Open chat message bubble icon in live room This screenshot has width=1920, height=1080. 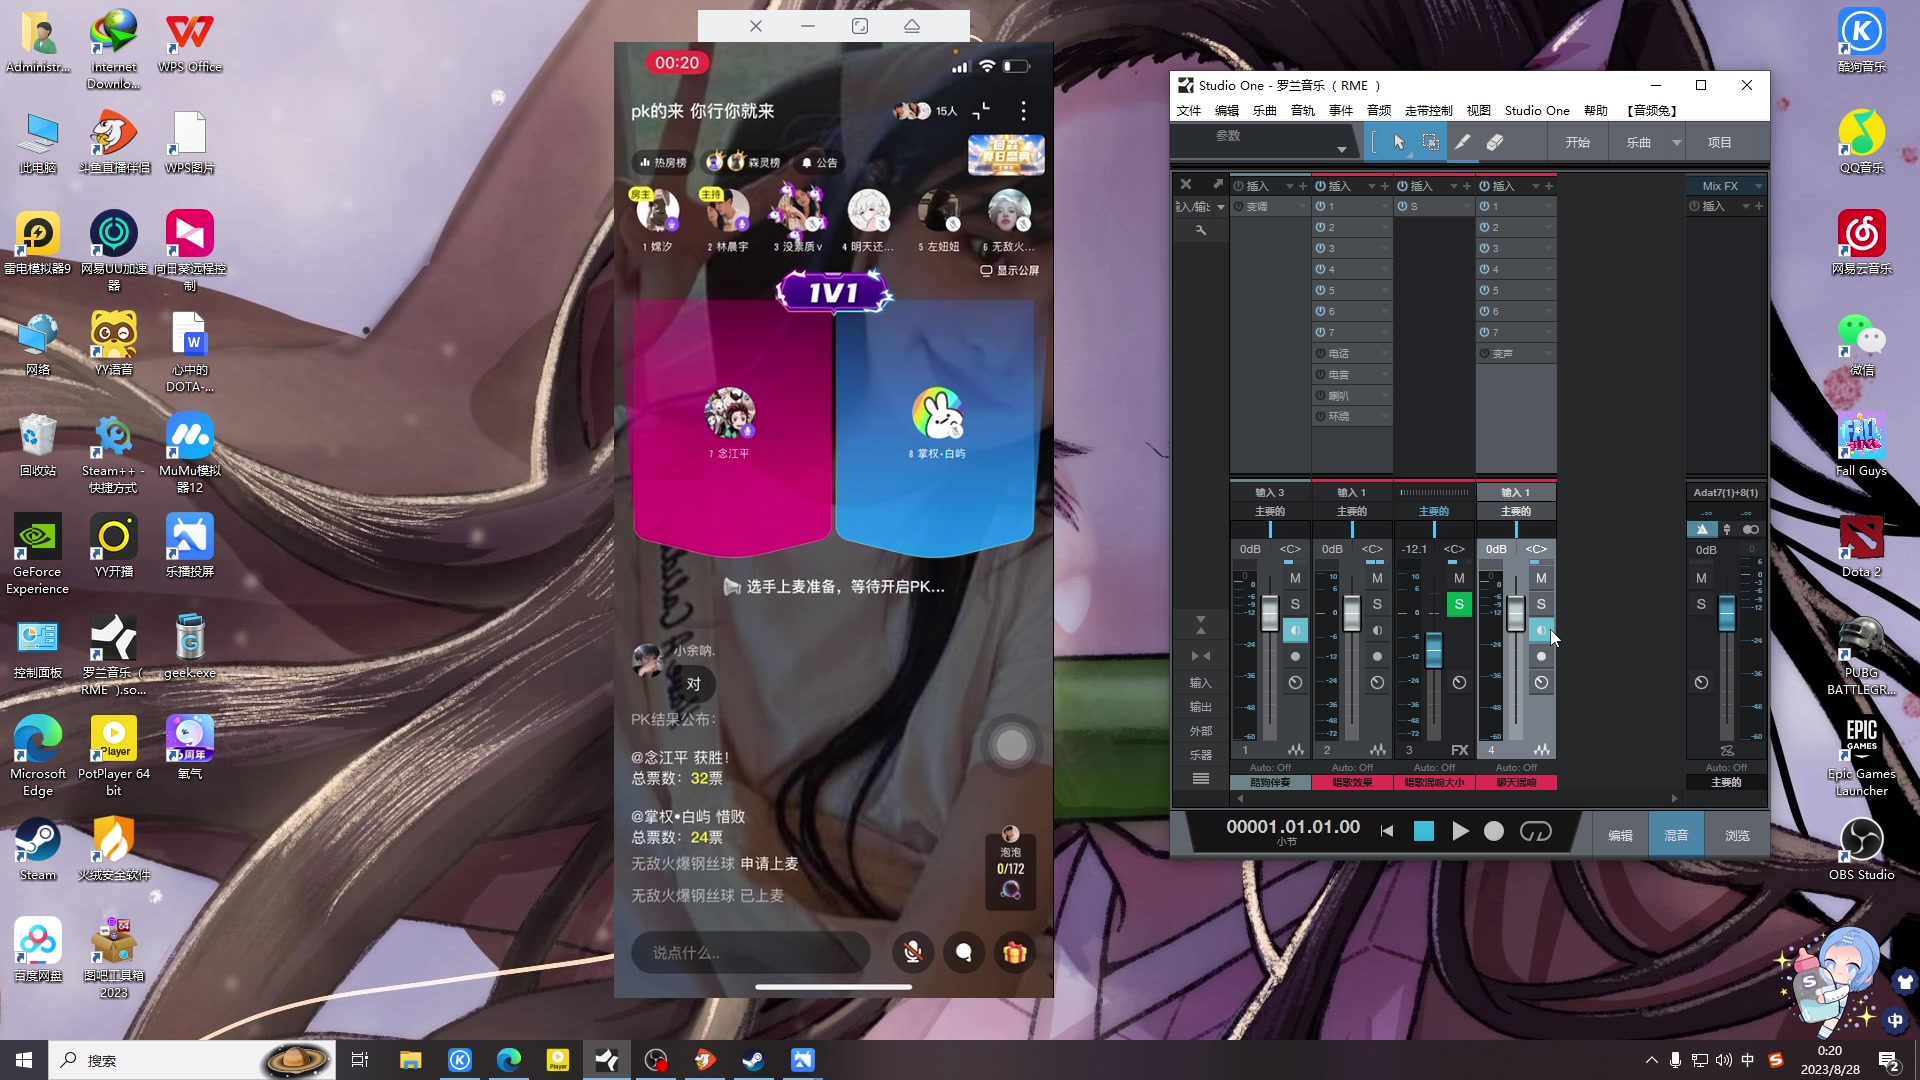coord(964,953)
